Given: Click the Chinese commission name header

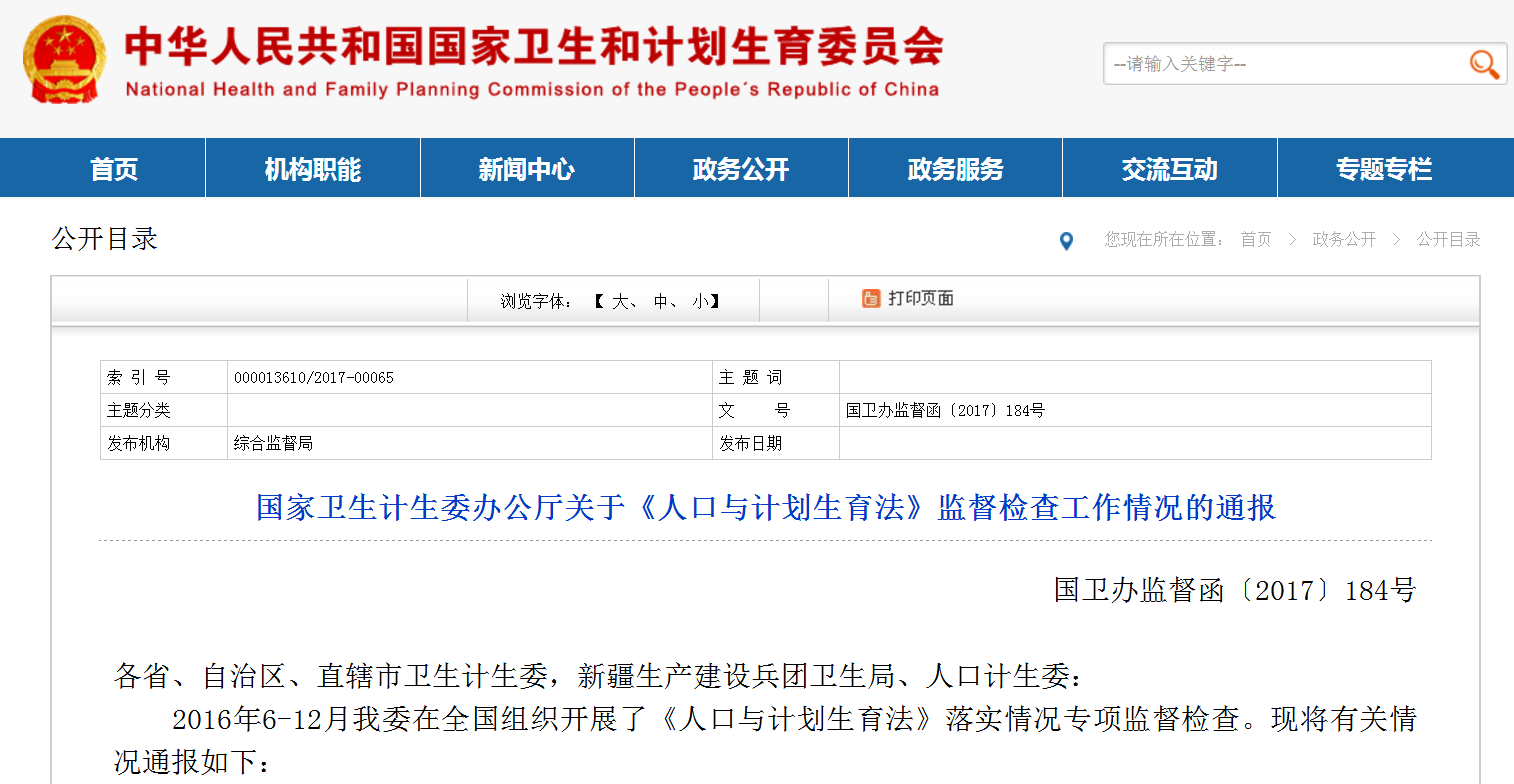Looking at the screenshot, I should coord(533,45).
